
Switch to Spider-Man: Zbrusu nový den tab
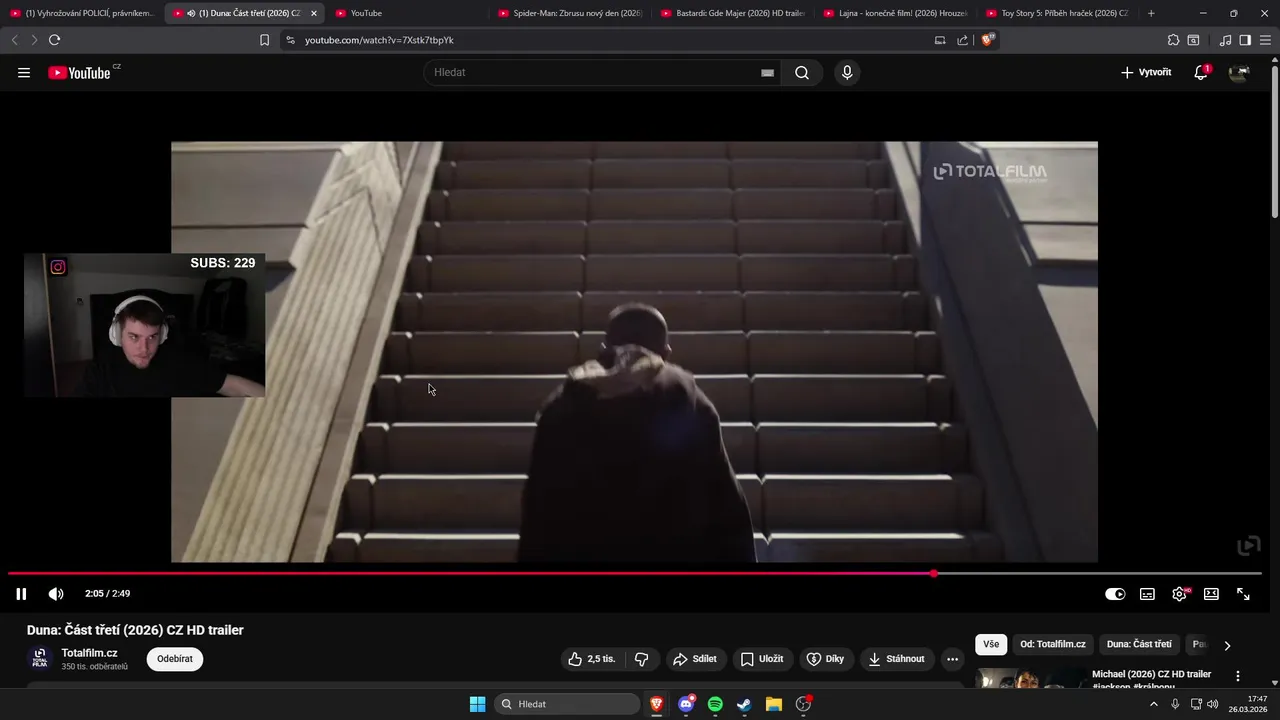[x=572, y=13]
